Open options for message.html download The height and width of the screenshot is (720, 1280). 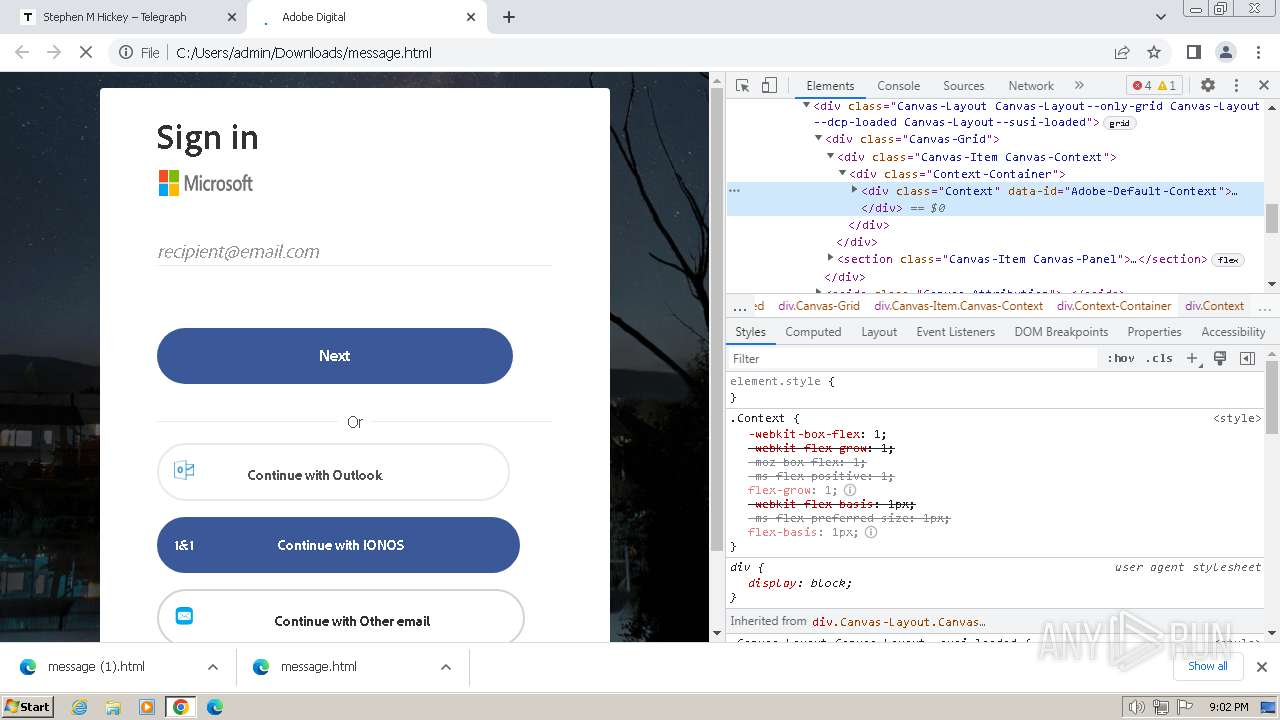click(x=446, y=667)
